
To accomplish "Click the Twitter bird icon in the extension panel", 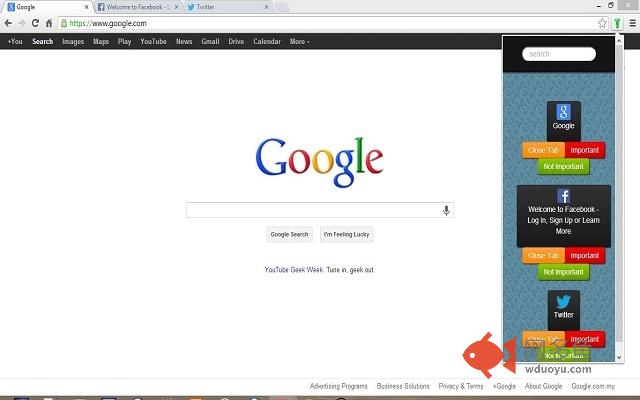I will 564,302.
